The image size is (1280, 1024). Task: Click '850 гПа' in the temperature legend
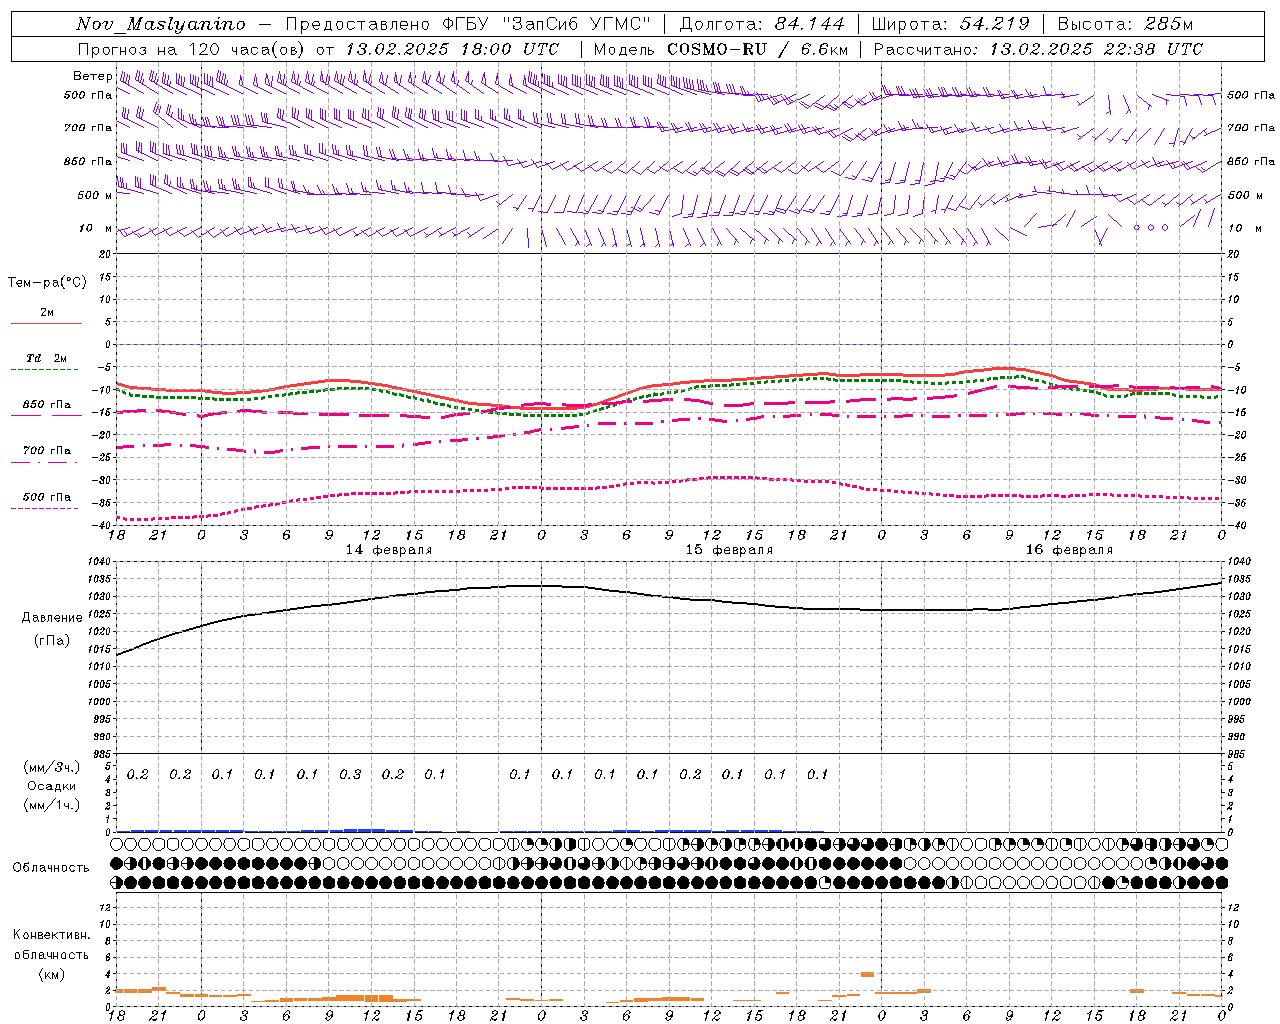[47, 405]
